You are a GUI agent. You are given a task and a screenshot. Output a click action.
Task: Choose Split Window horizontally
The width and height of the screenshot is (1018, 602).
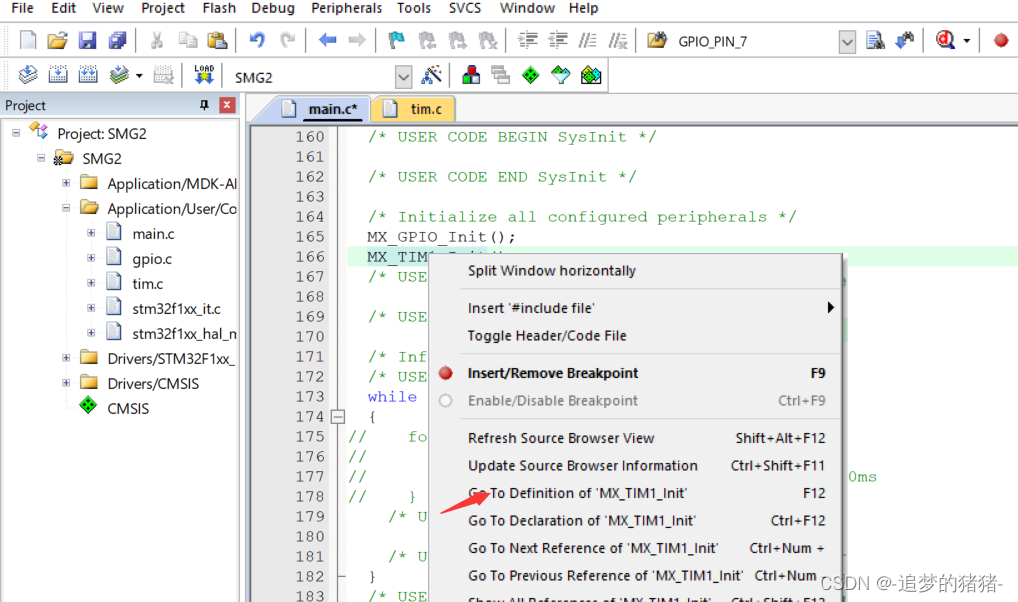click(636, 271)
